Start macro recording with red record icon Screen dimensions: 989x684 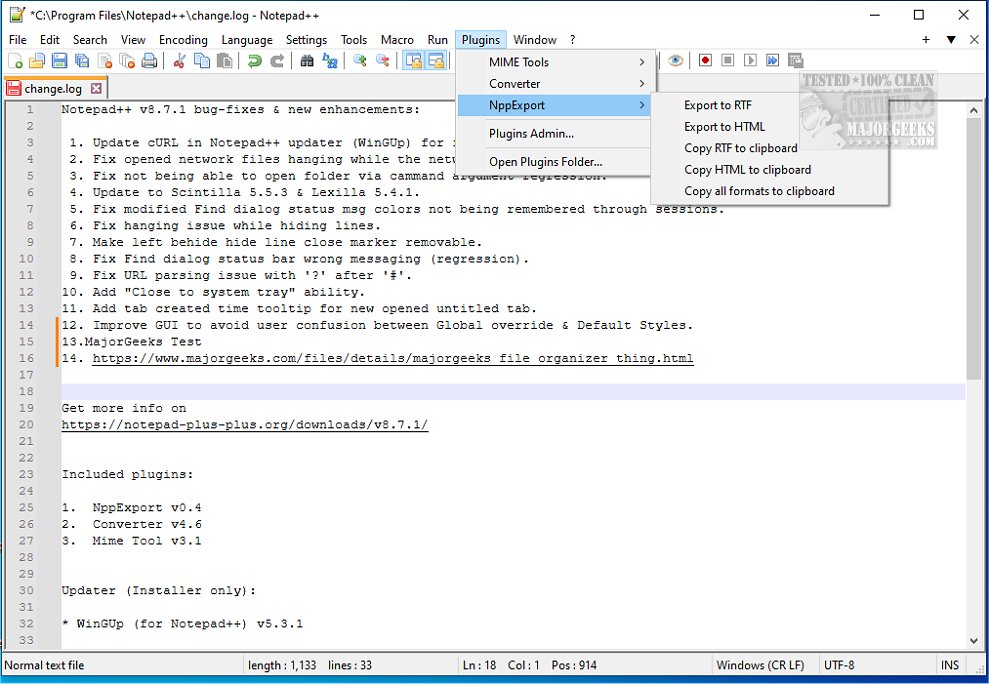(705, 61)
